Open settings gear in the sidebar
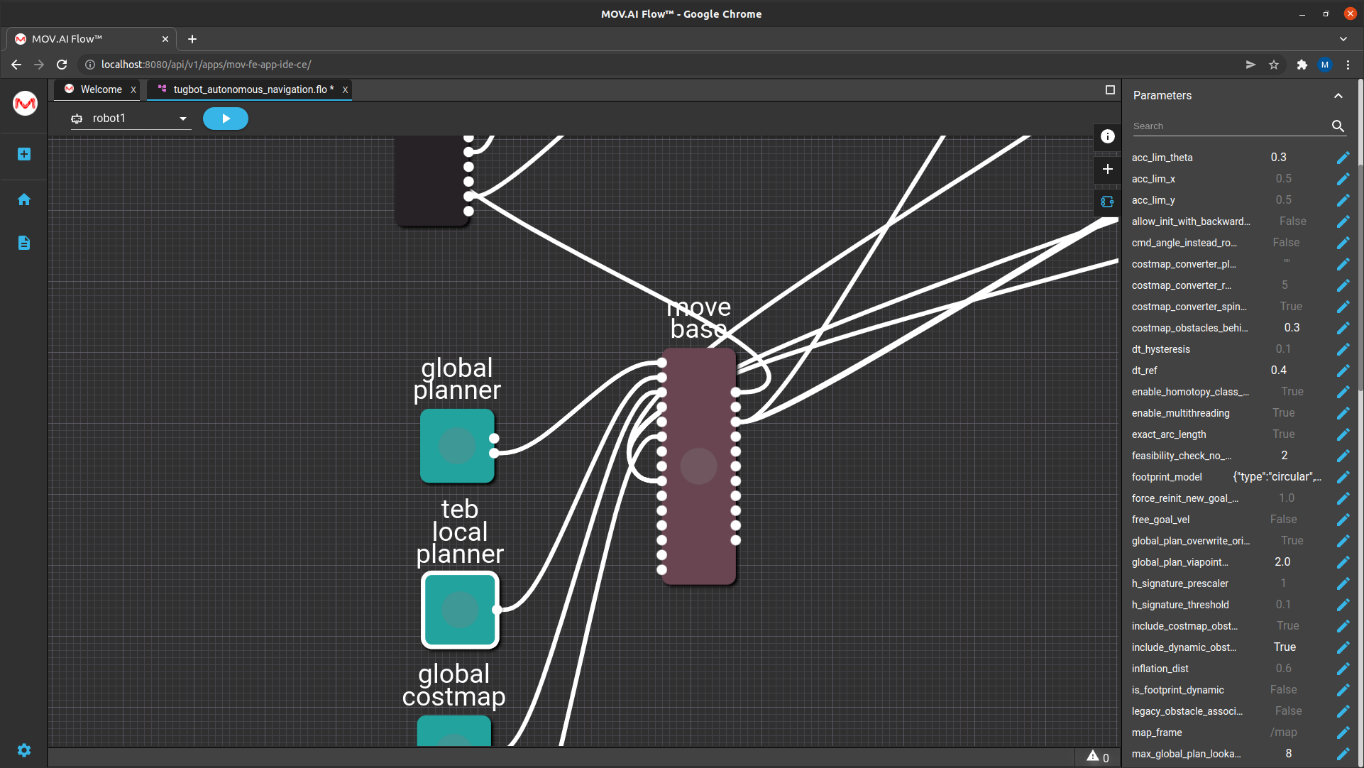1364x768 pixels. (x=24, y=750)
